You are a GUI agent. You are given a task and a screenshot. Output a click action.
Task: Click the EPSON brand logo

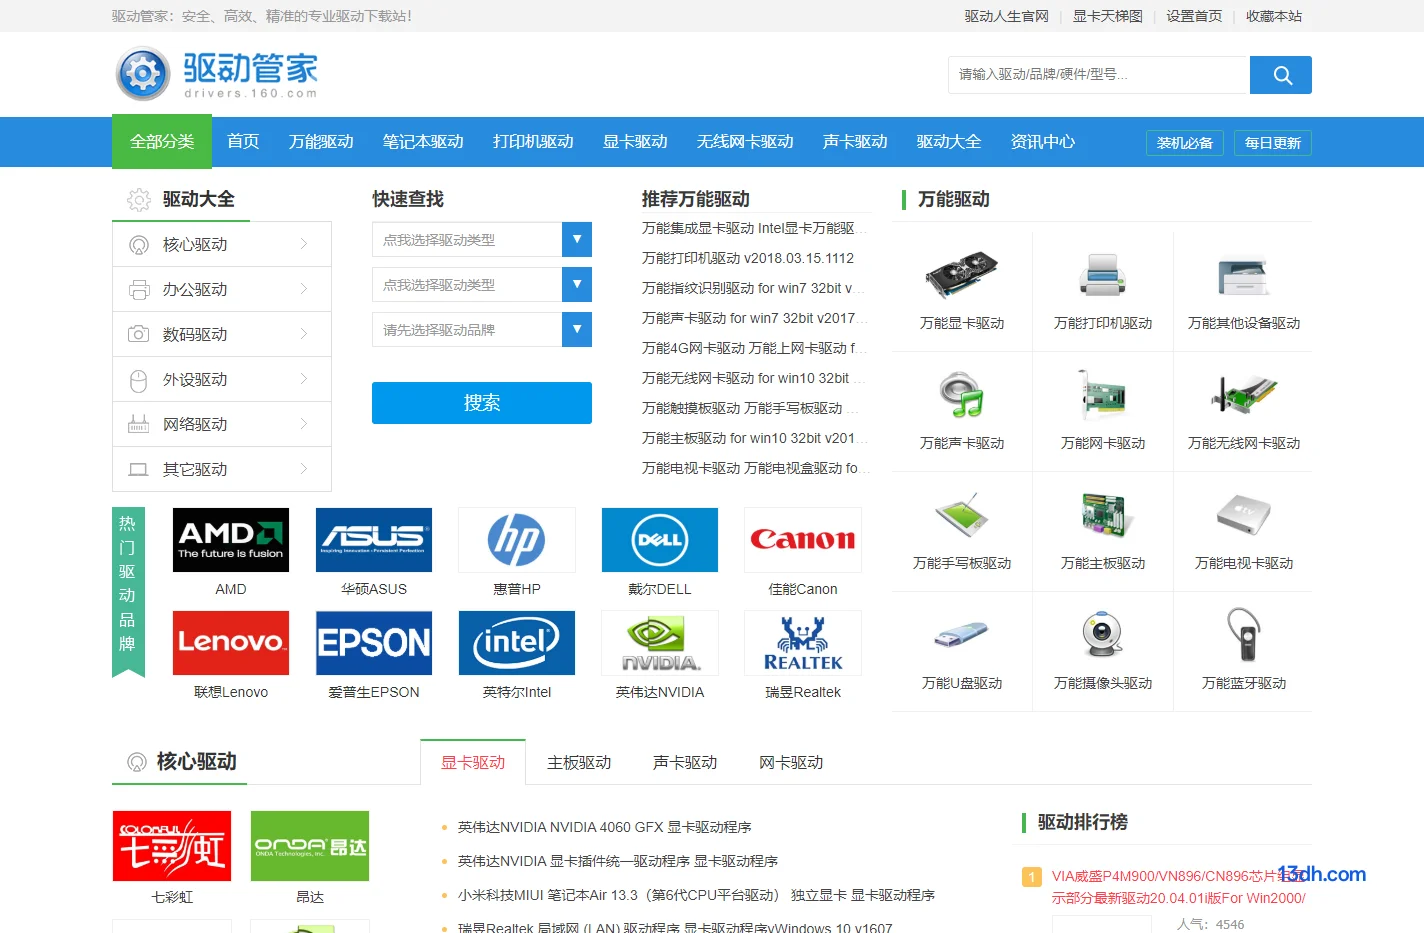pyautogui.click(x=374, y=643)
